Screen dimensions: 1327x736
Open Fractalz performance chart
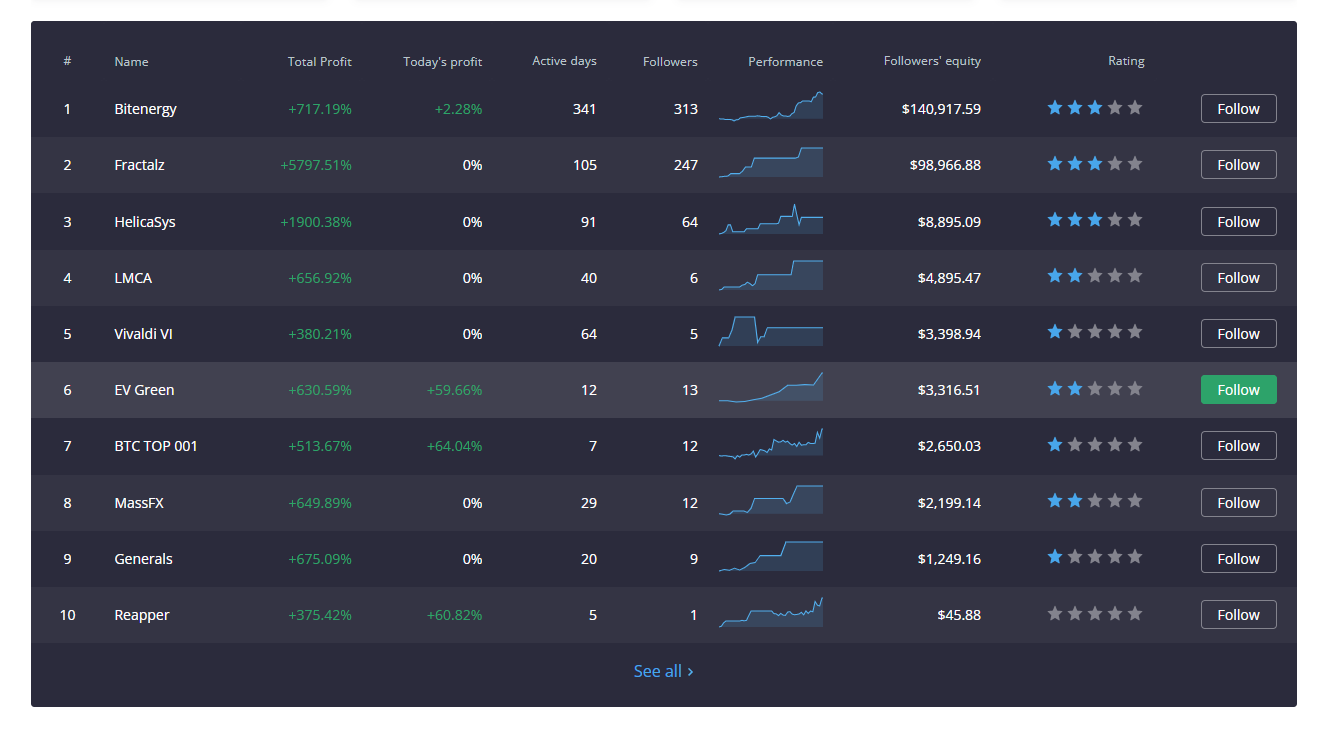coord(770,162)
